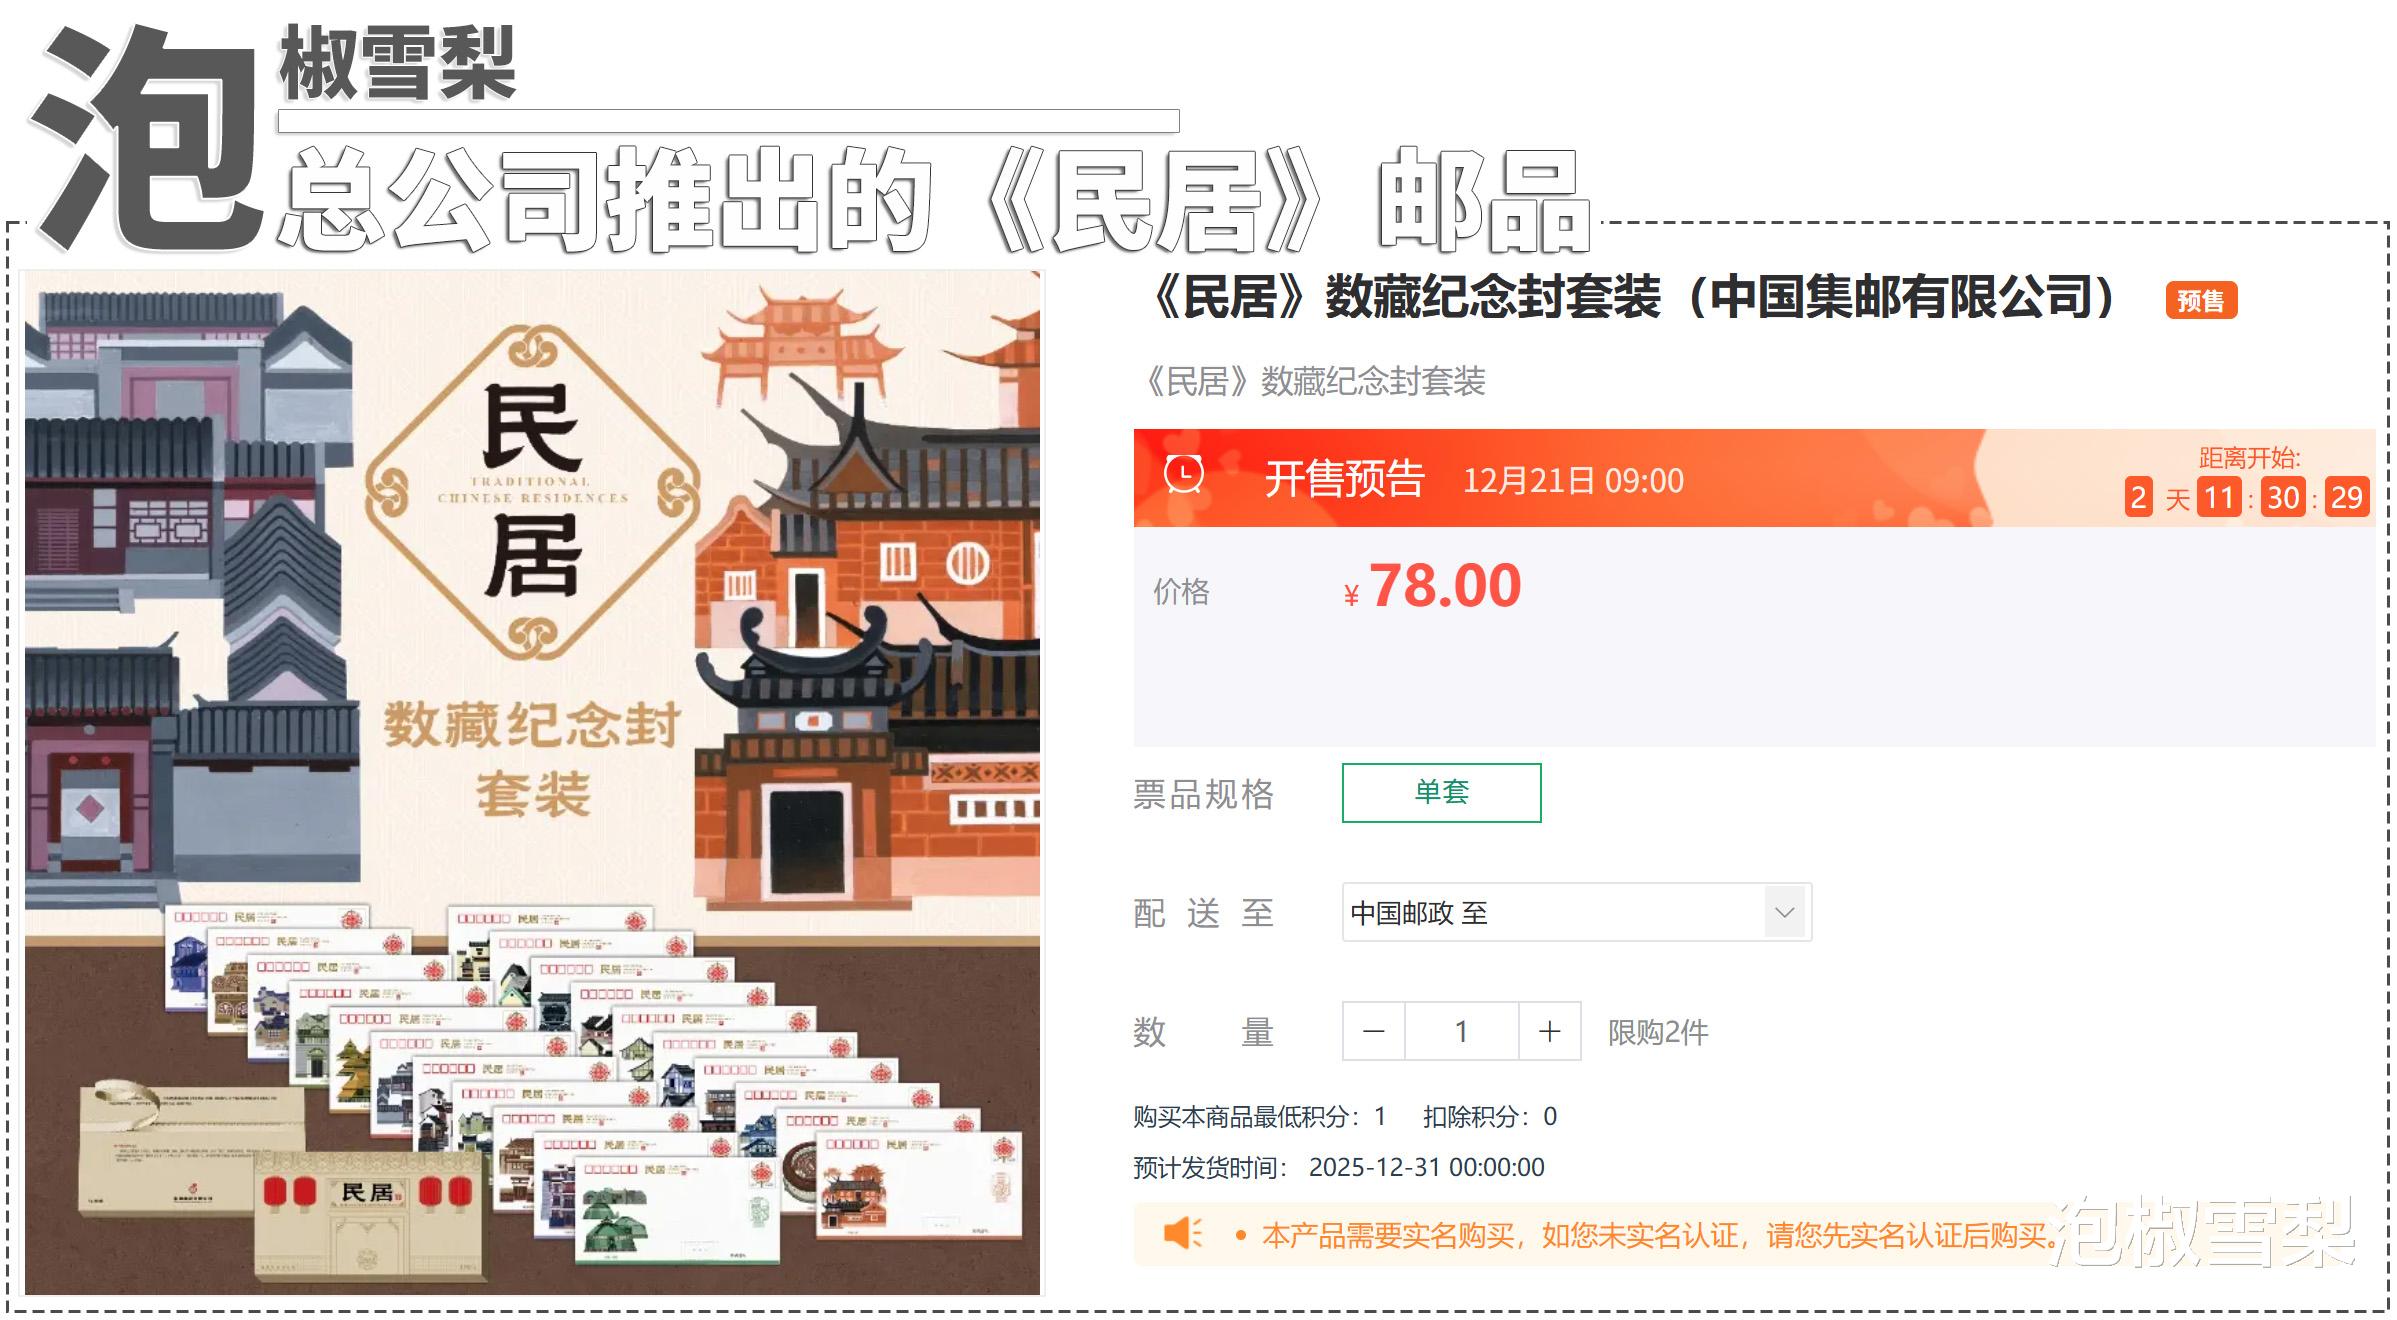The height and width of the screenshot is (1320, 2397).
Task: Click the minus quantity button
Action: point(1374,1031)
